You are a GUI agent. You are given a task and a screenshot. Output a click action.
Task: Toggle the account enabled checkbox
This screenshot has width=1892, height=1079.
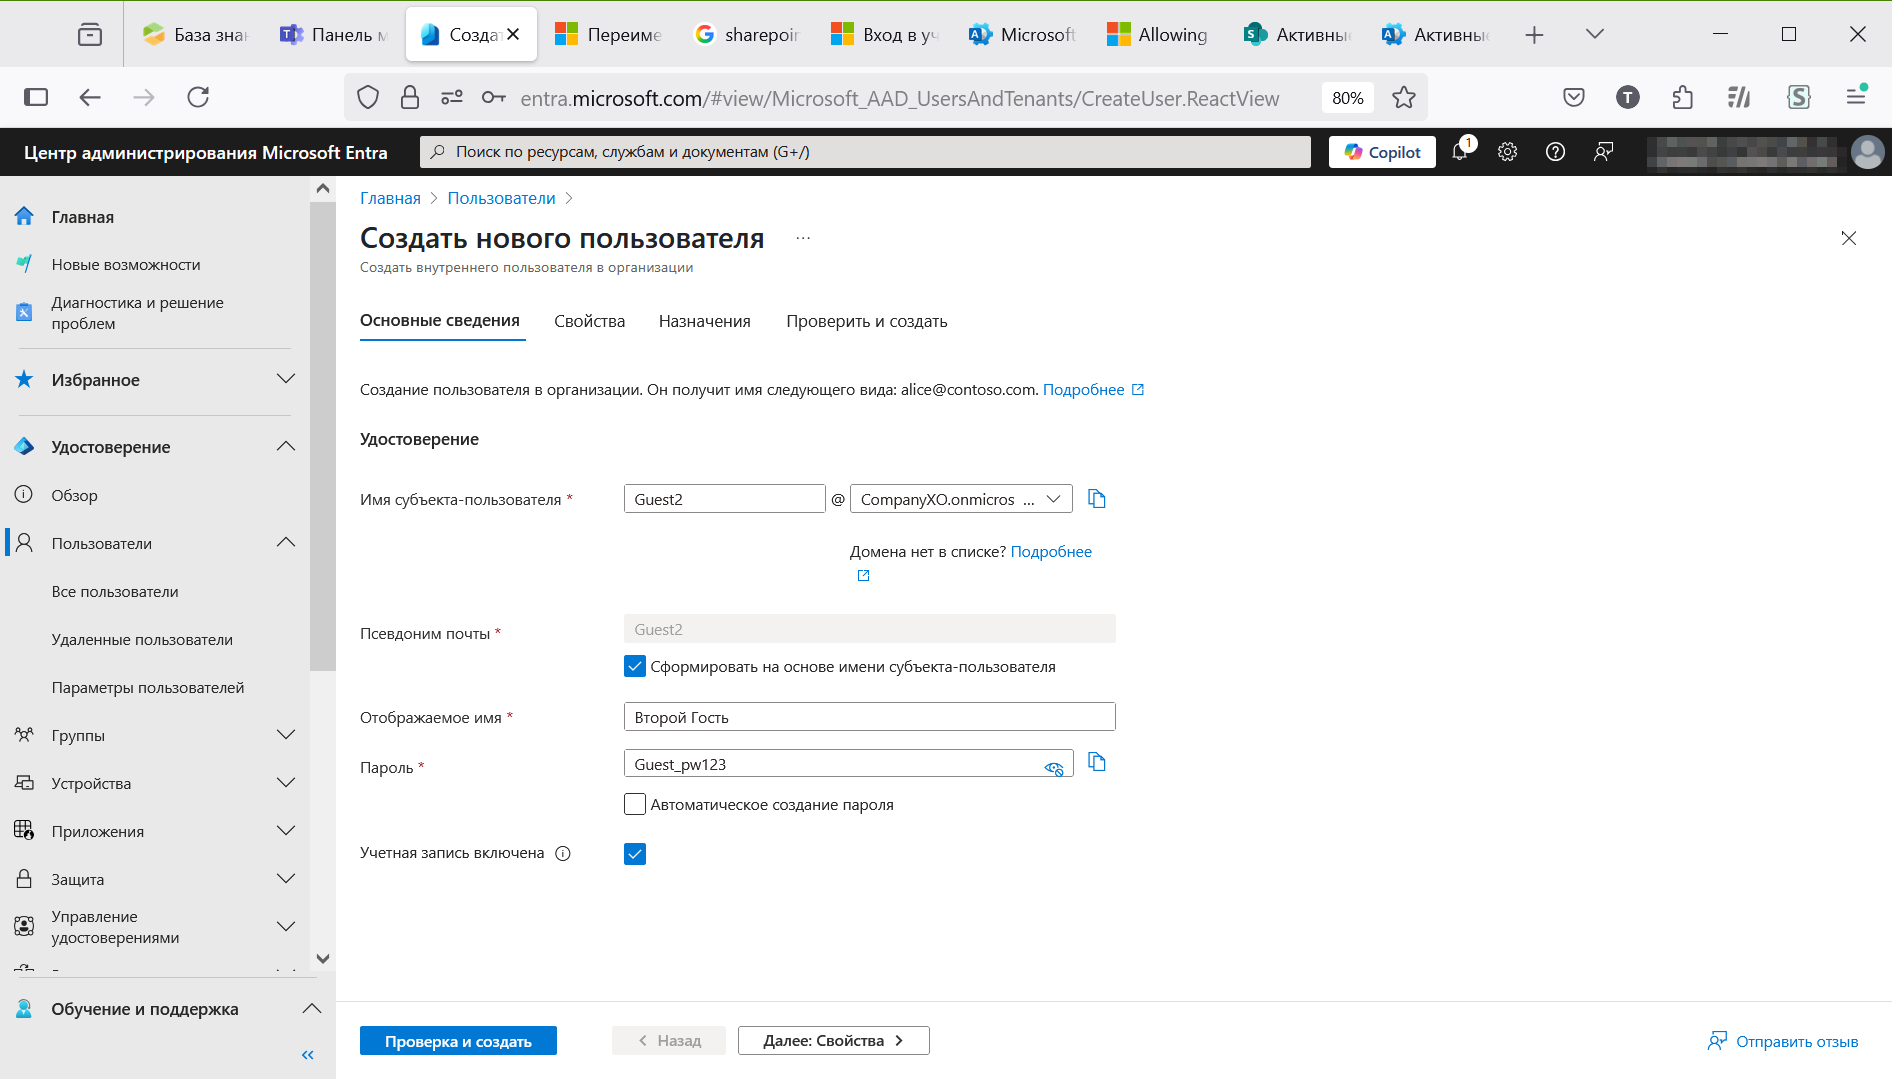coord(635,853)
